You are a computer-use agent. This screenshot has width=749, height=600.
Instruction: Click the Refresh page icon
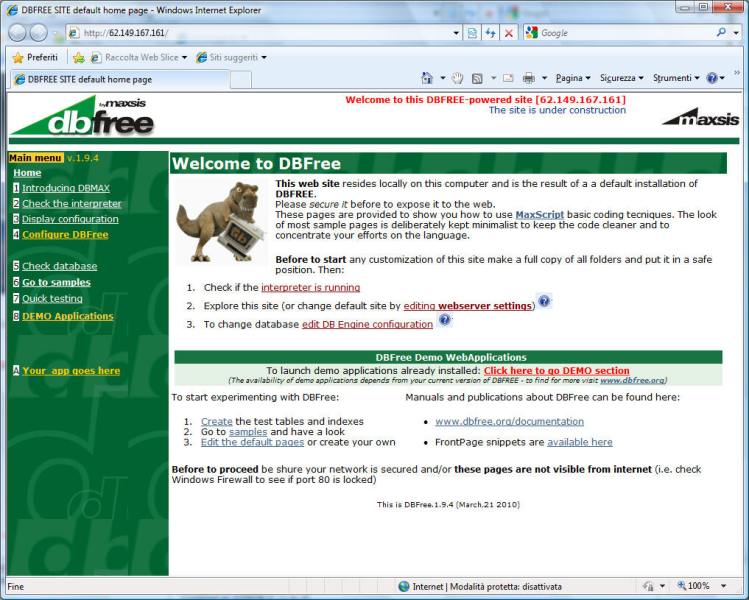(x=490, y=33)
